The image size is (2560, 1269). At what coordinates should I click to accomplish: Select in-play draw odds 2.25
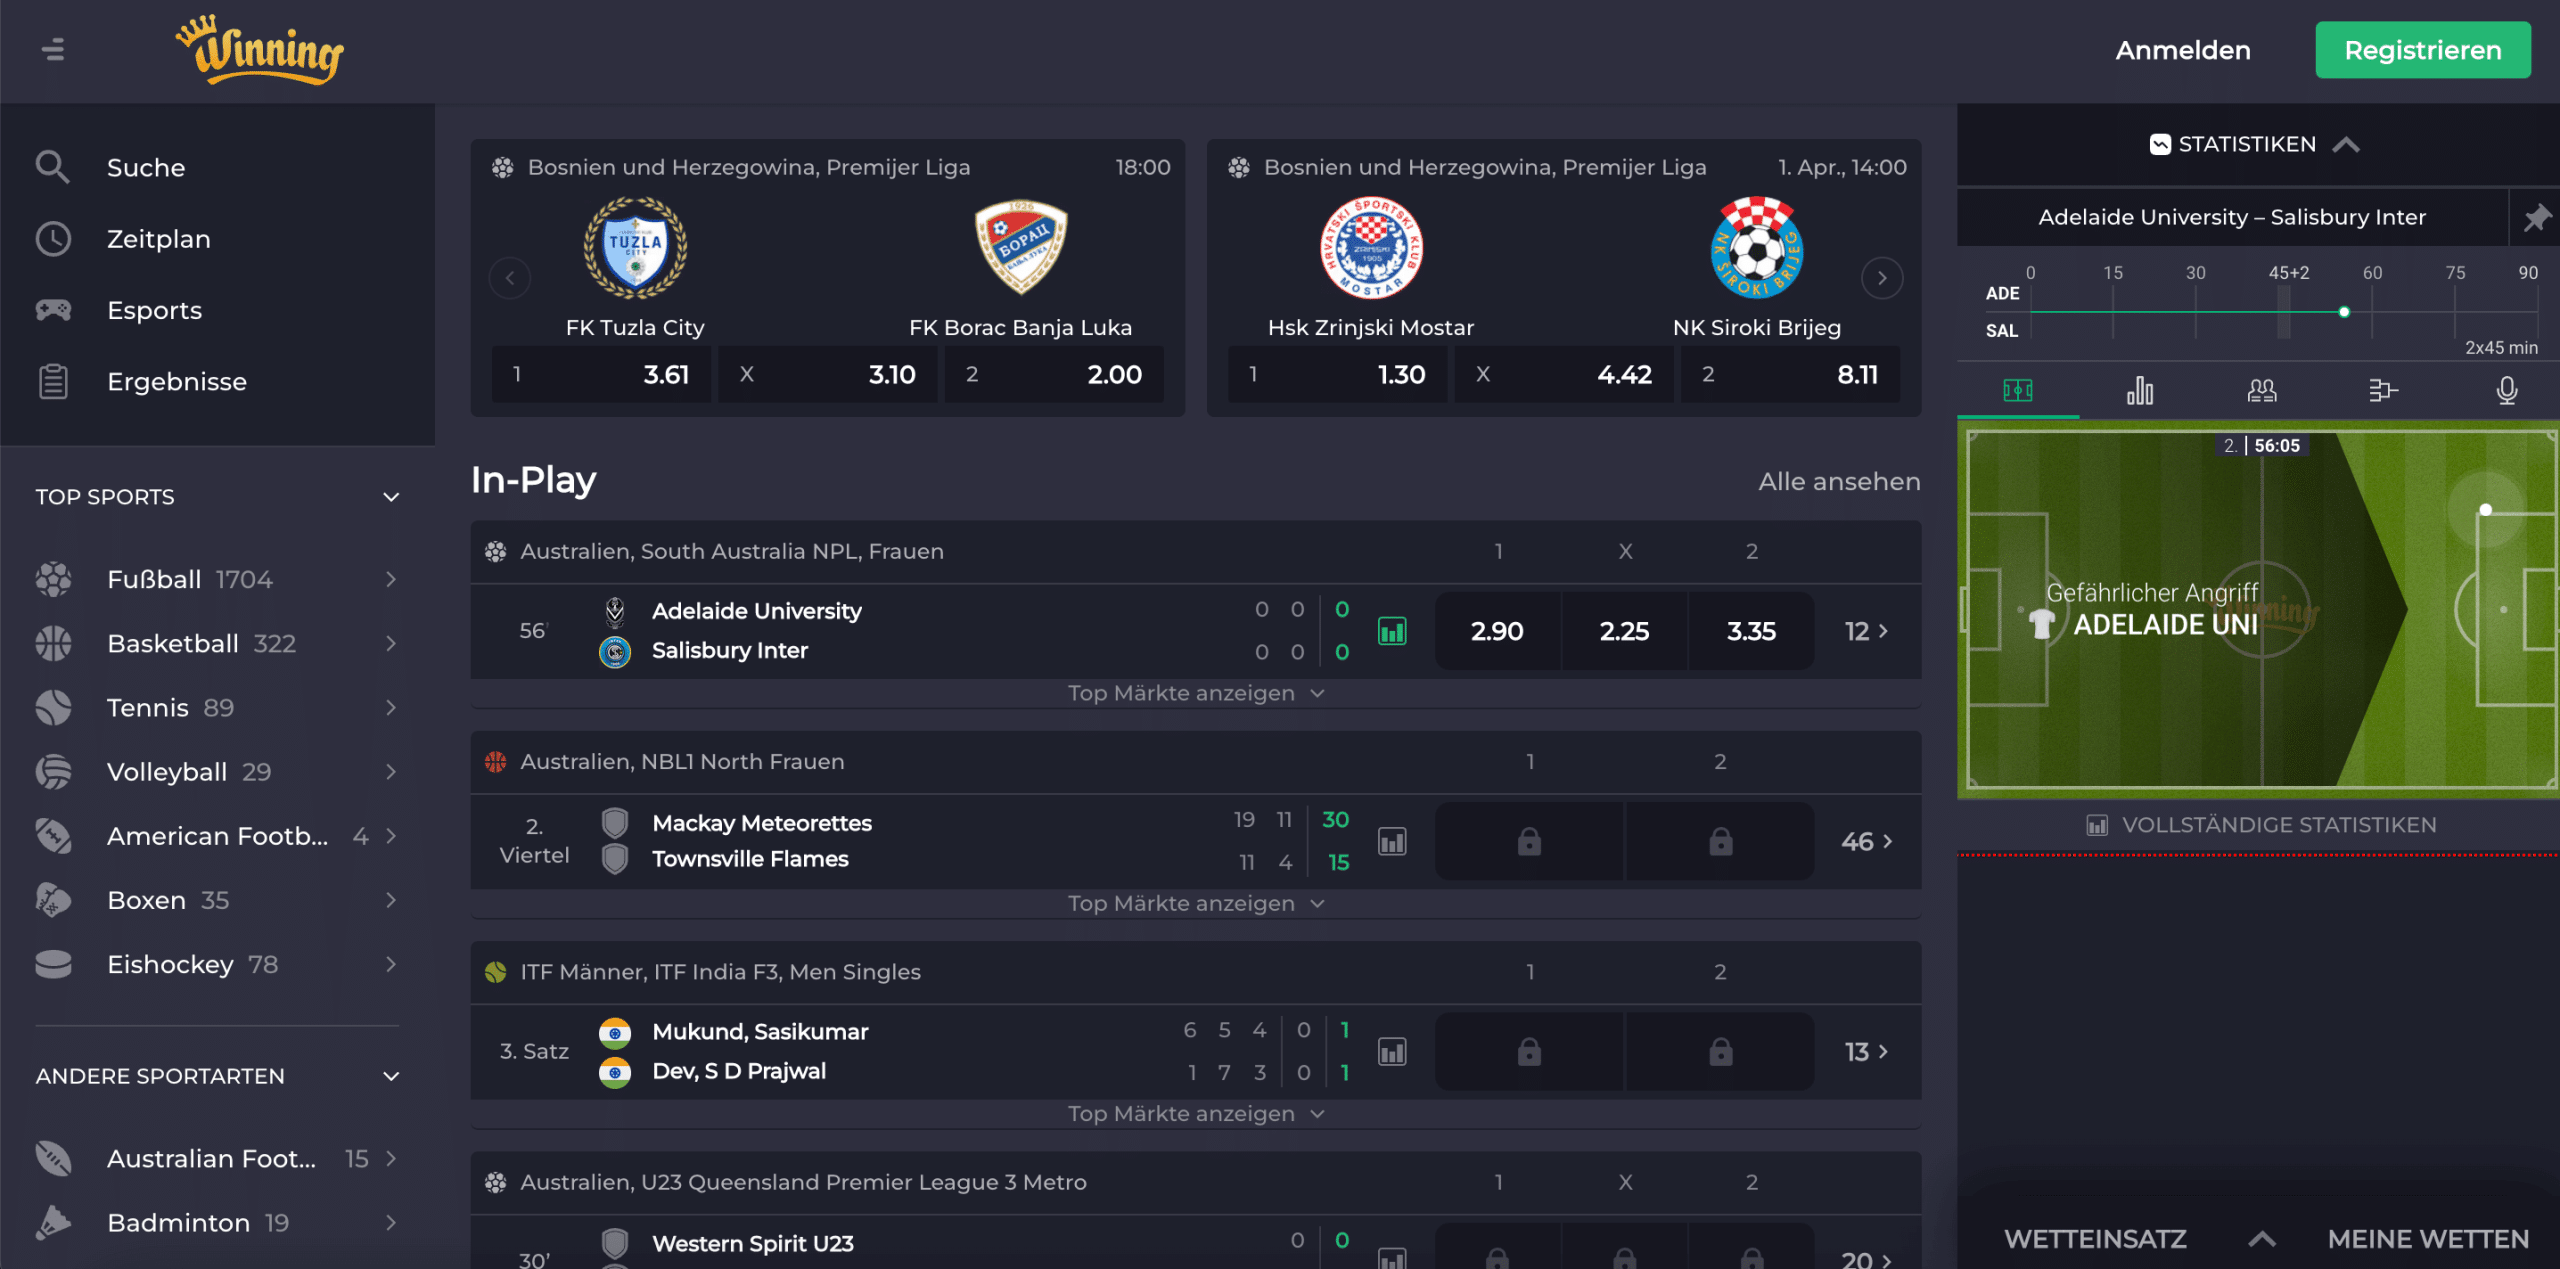click(1624, 631)
